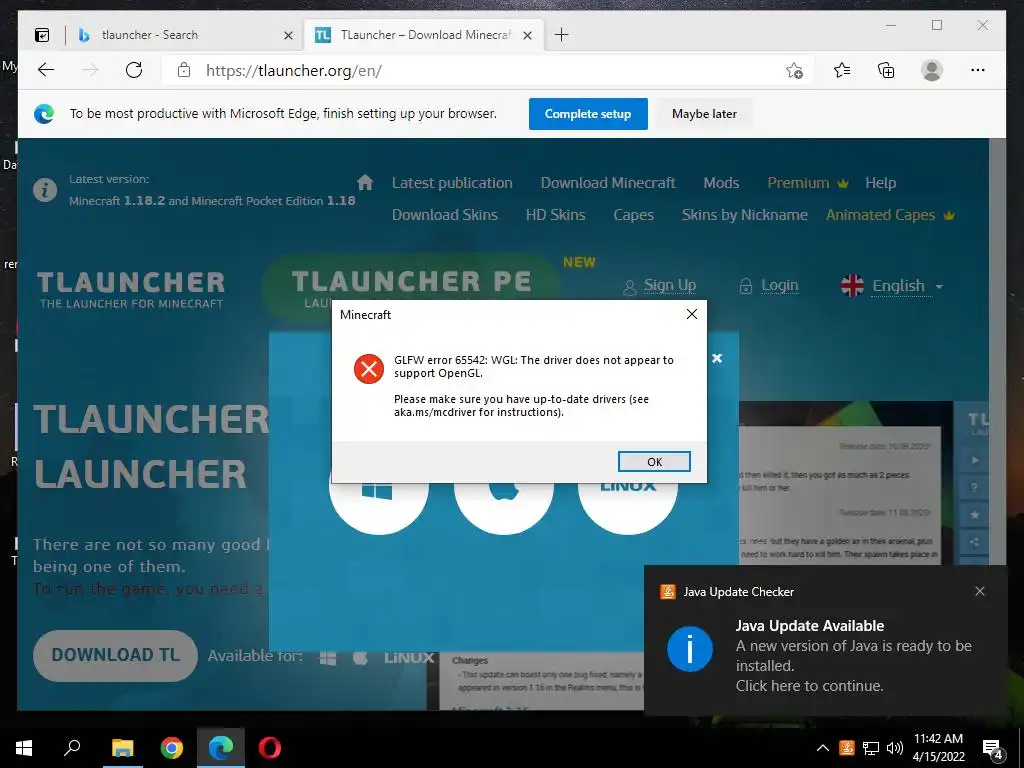Open Collections icon in Edge toolbar
The width and height of the screenshot is (1024, 768).
886,70
